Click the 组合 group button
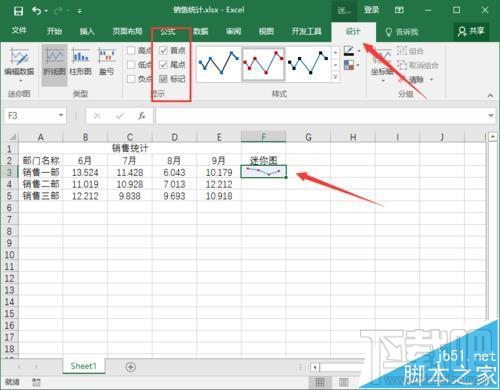This screenshot has height=390, width=500. pos(410,51)
